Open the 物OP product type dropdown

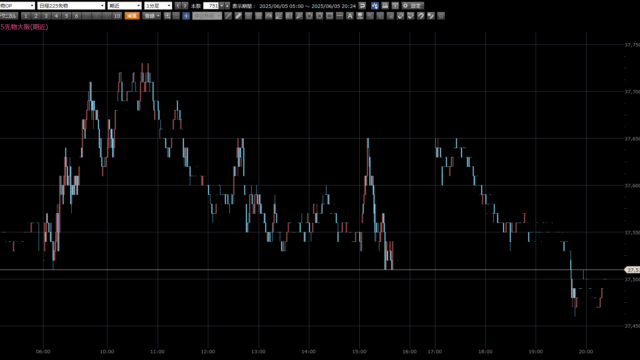click(17, 6)
